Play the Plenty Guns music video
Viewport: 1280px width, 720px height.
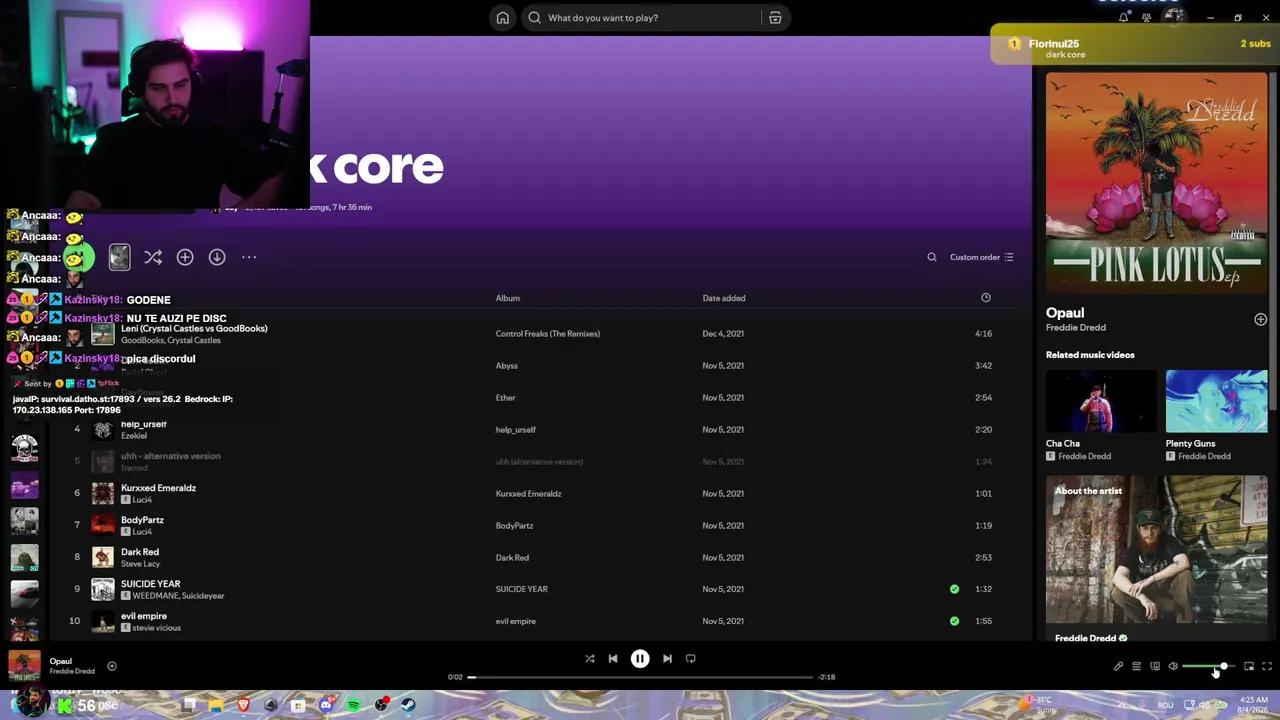pyautogui.click(x=1217, y=401)
